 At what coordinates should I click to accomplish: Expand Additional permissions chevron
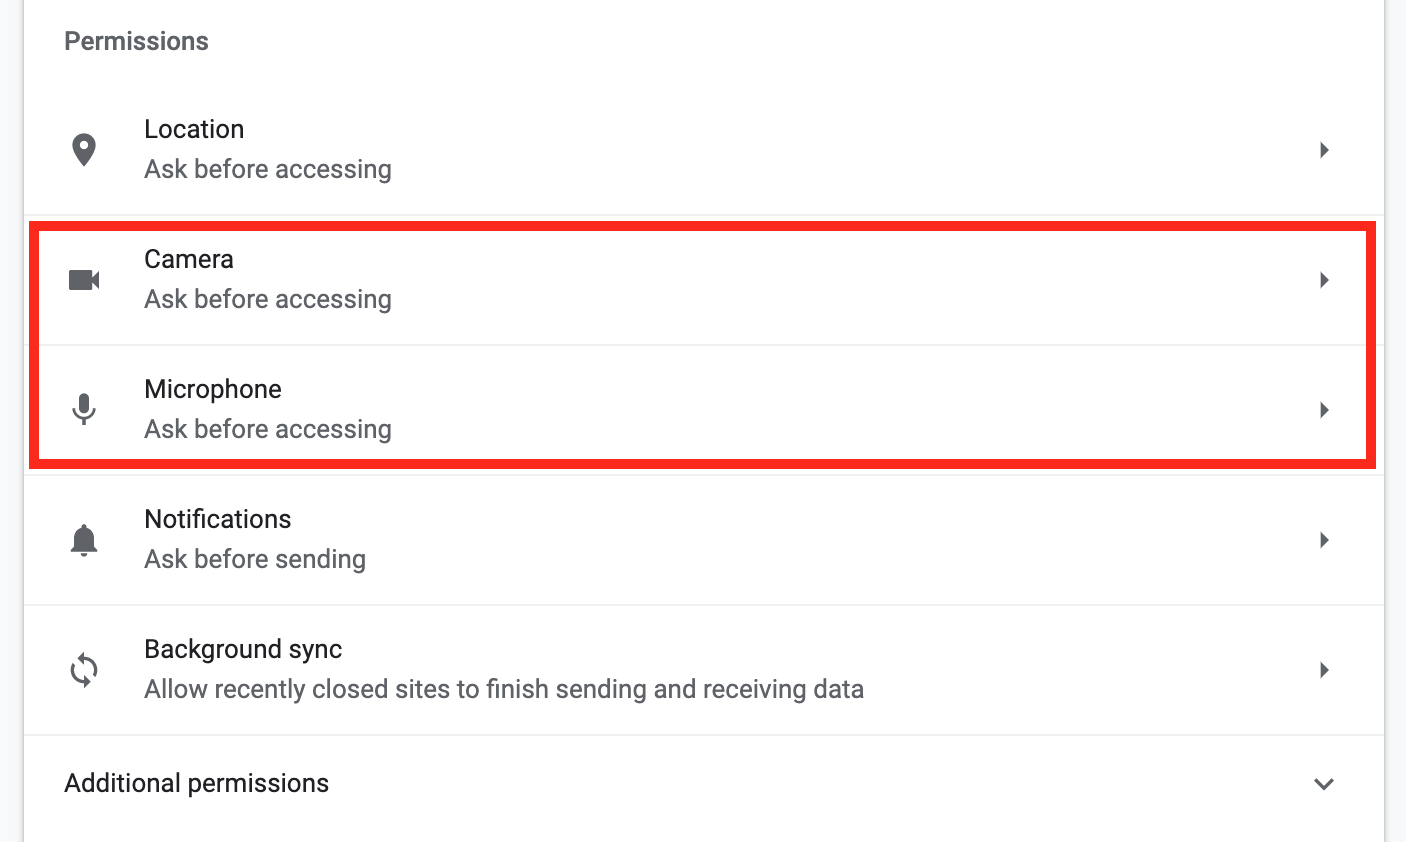point(1324,784)
